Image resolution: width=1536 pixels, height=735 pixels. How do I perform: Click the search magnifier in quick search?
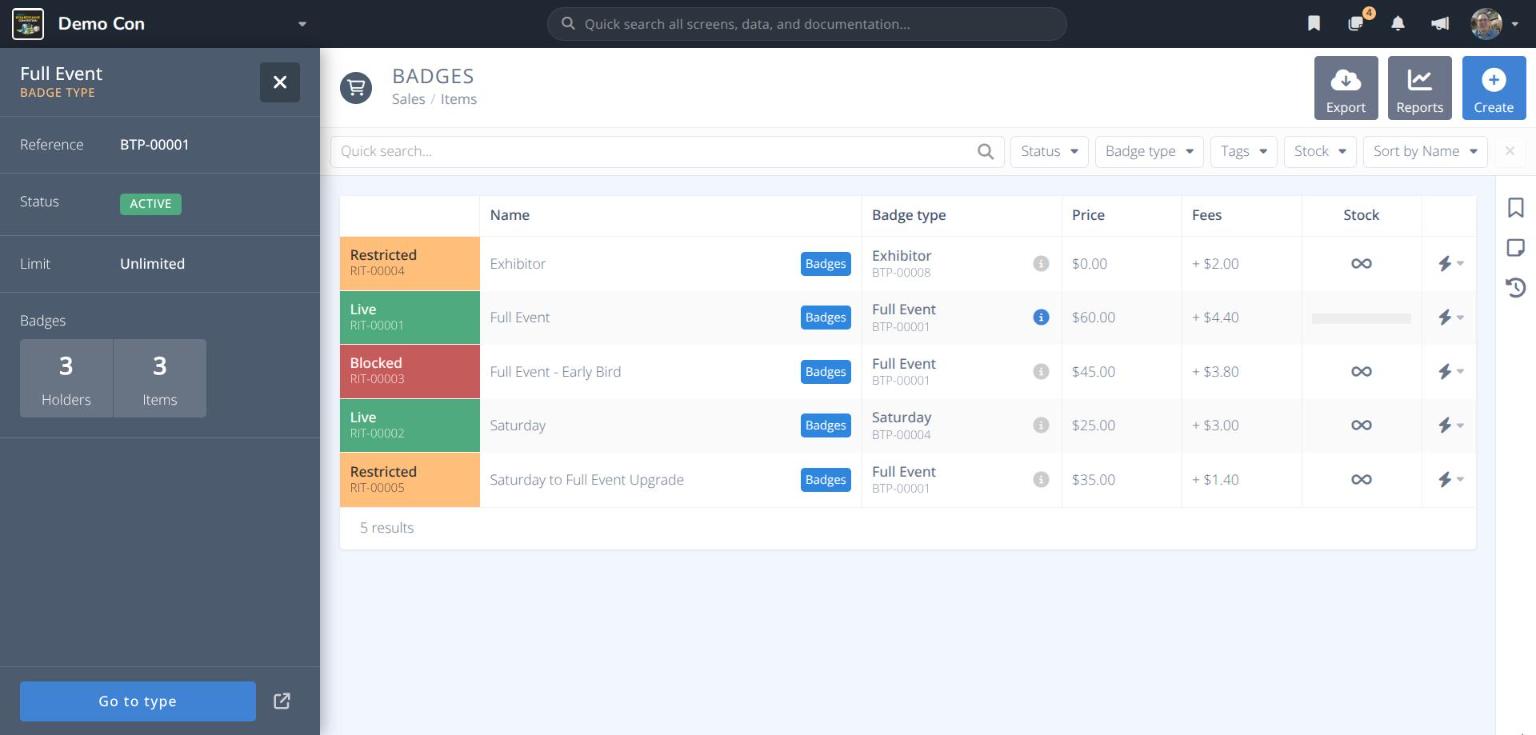pos(985,151)
